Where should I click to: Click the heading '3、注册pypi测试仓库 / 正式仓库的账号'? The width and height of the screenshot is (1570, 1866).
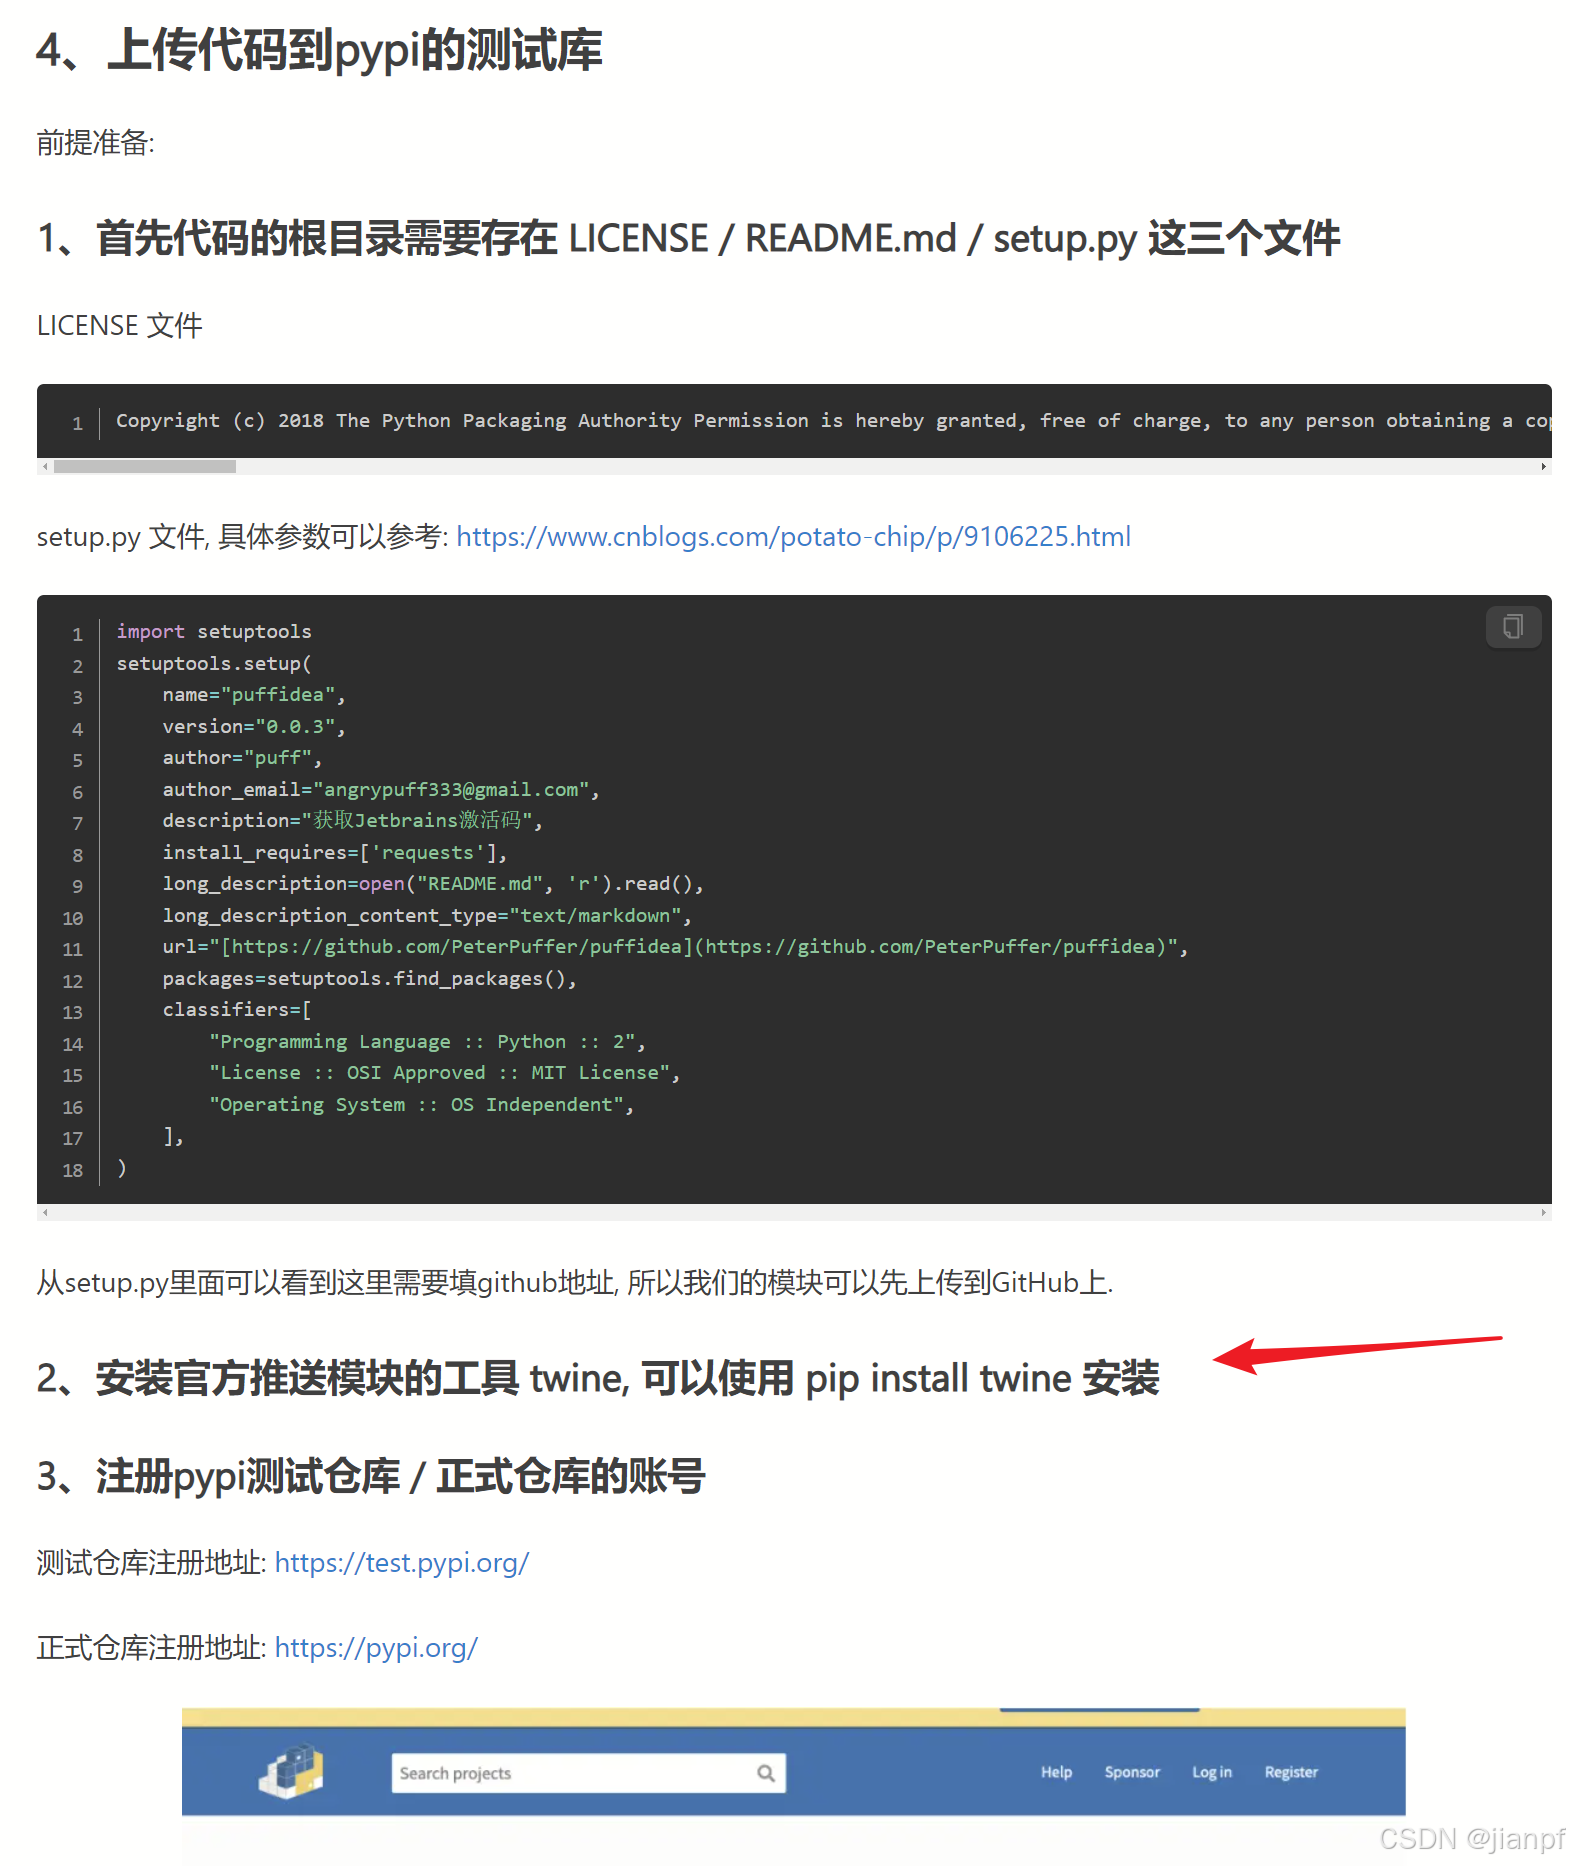coord(371,1477)
